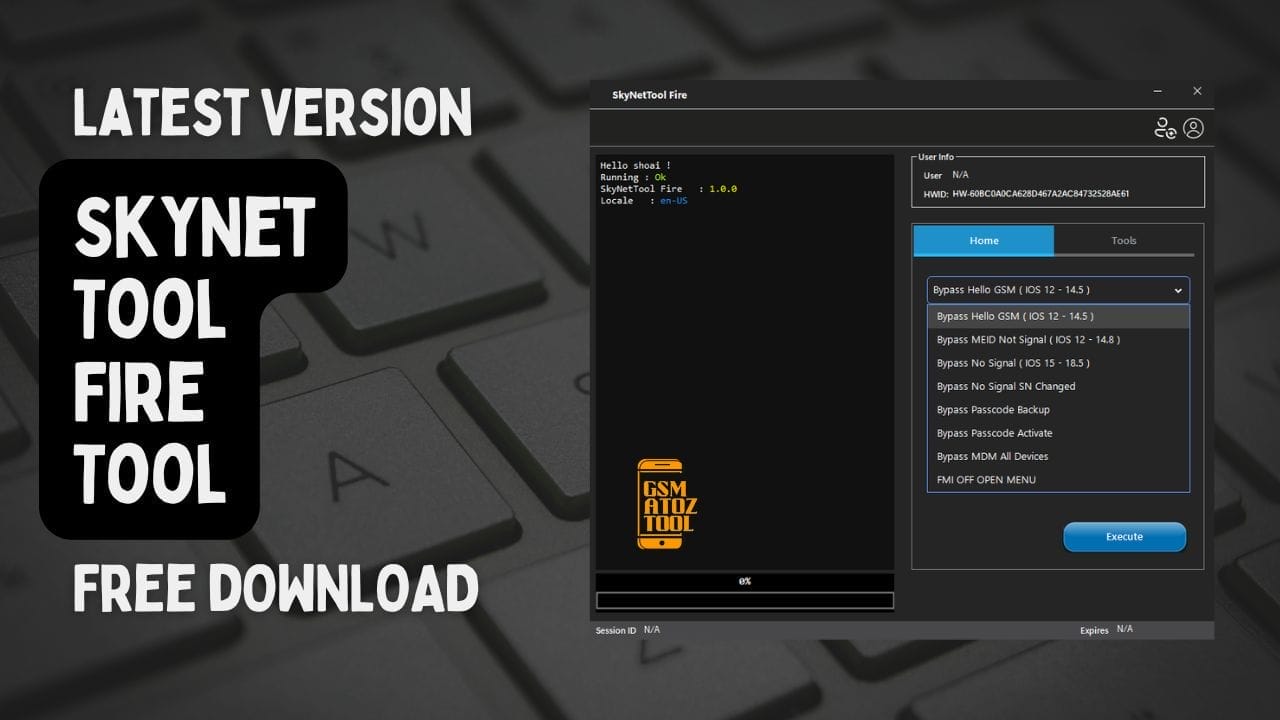Switch to the Tools tab

click(x=1124, y=240)
